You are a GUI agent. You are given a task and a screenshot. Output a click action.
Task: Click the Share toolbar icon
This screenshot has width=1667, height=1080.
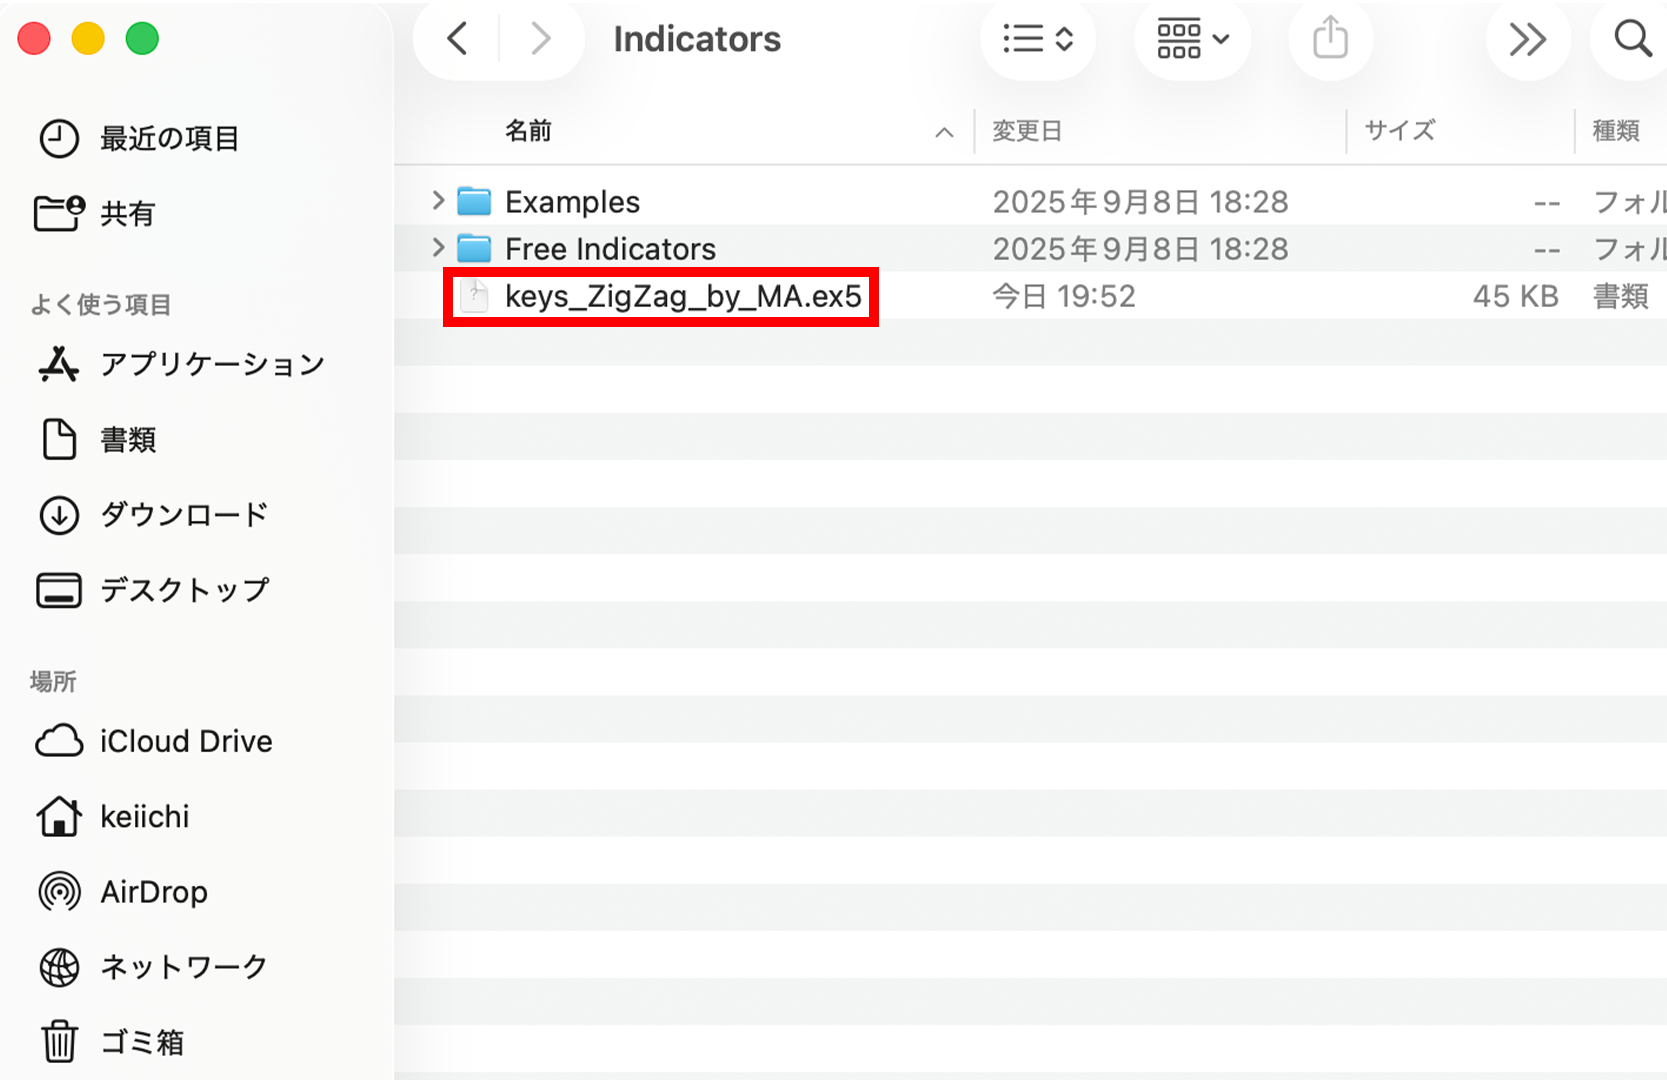click(x=1330, y=40)
